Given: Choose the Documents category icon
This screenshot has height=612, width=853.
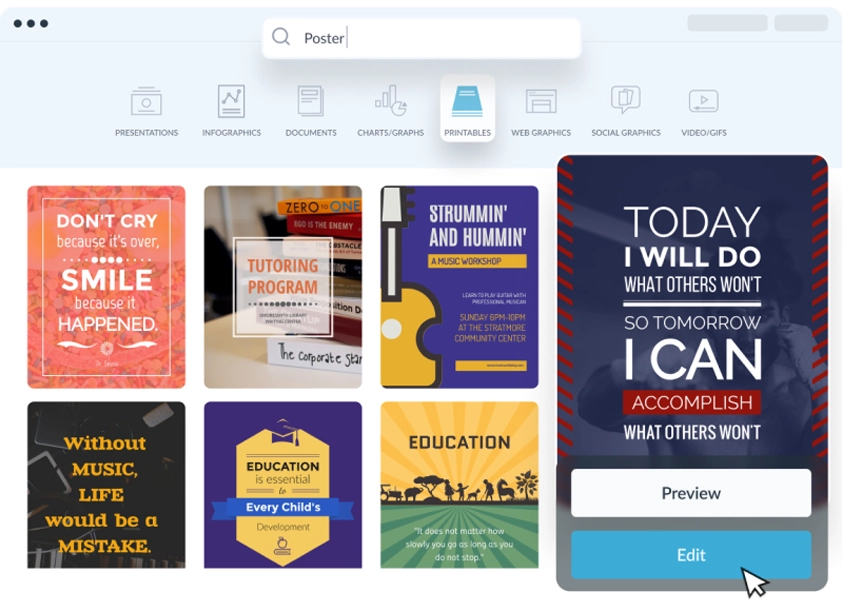Looking at the screenshot, I should tap(311, 101).
